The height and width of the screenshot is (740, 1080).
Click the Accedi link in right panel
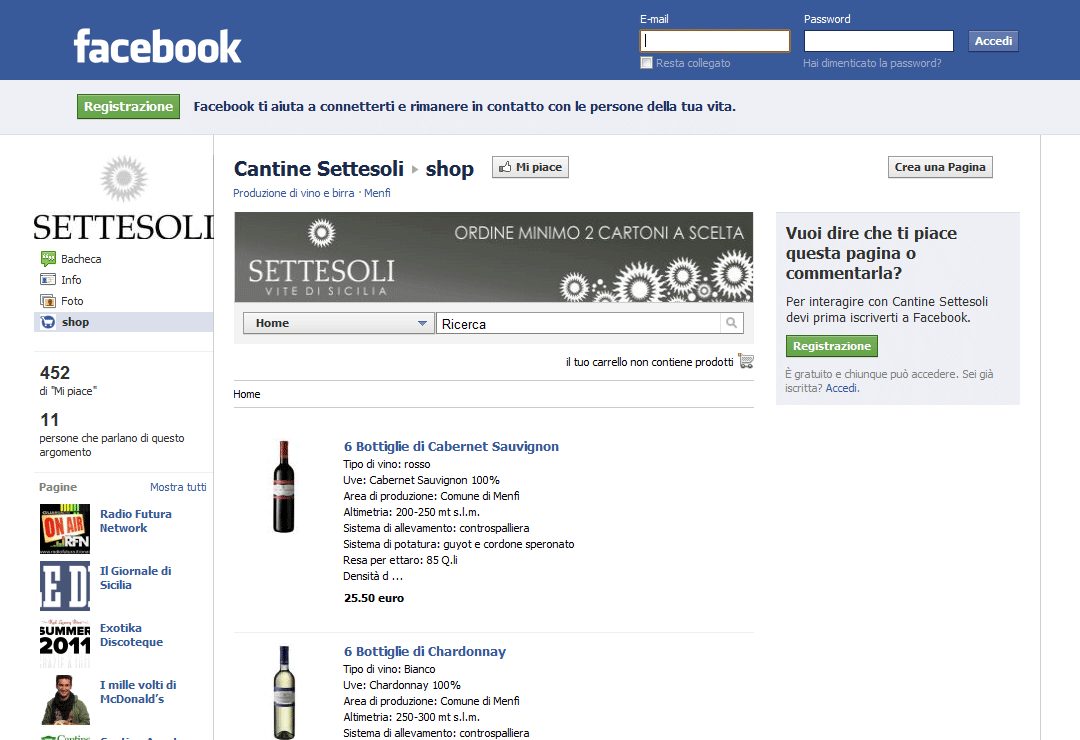tap(842, 388)
